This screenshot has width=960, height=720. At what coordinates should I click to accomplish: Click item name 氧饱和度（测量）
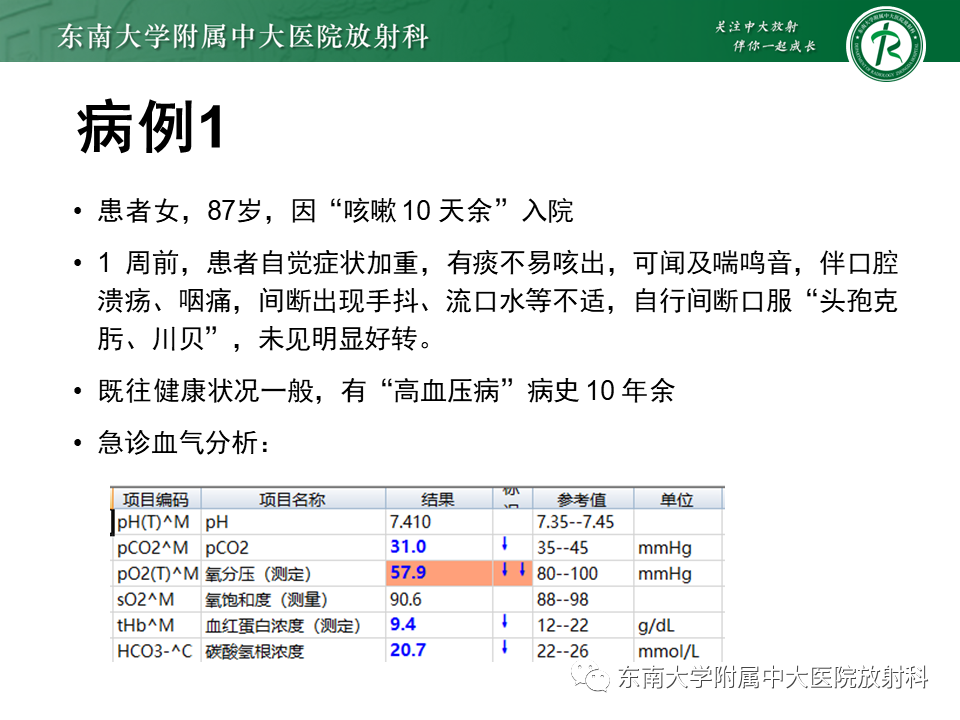pyautogui.click(x=266, y=600)
